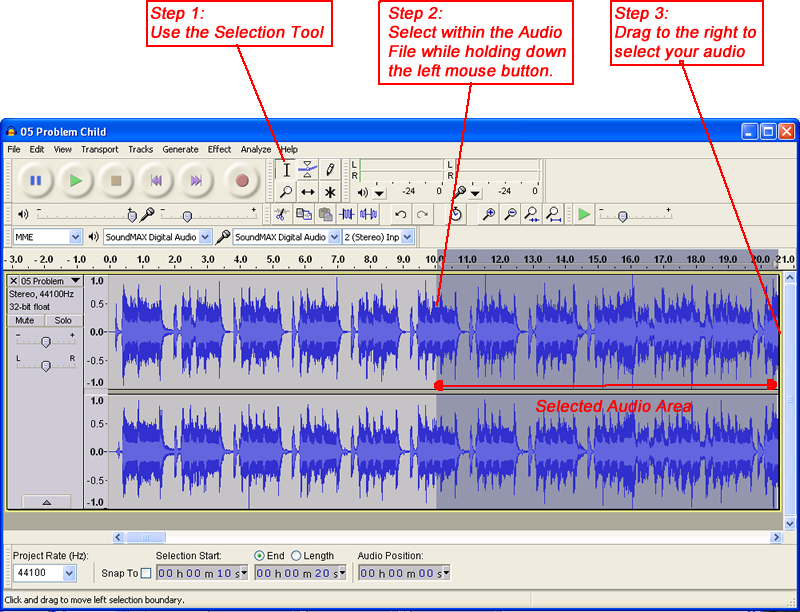
Task: Select the Length radio button
Action: (296, 555)
